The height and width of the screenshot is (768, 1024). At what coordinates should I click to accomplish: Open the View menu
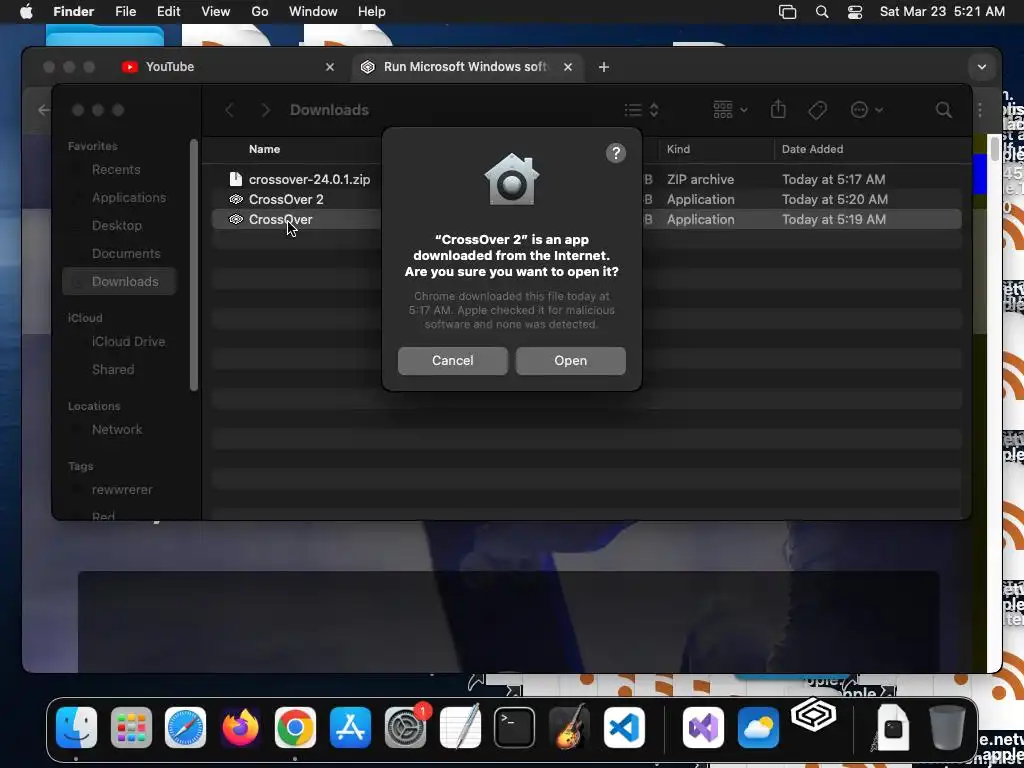(216, 12)
